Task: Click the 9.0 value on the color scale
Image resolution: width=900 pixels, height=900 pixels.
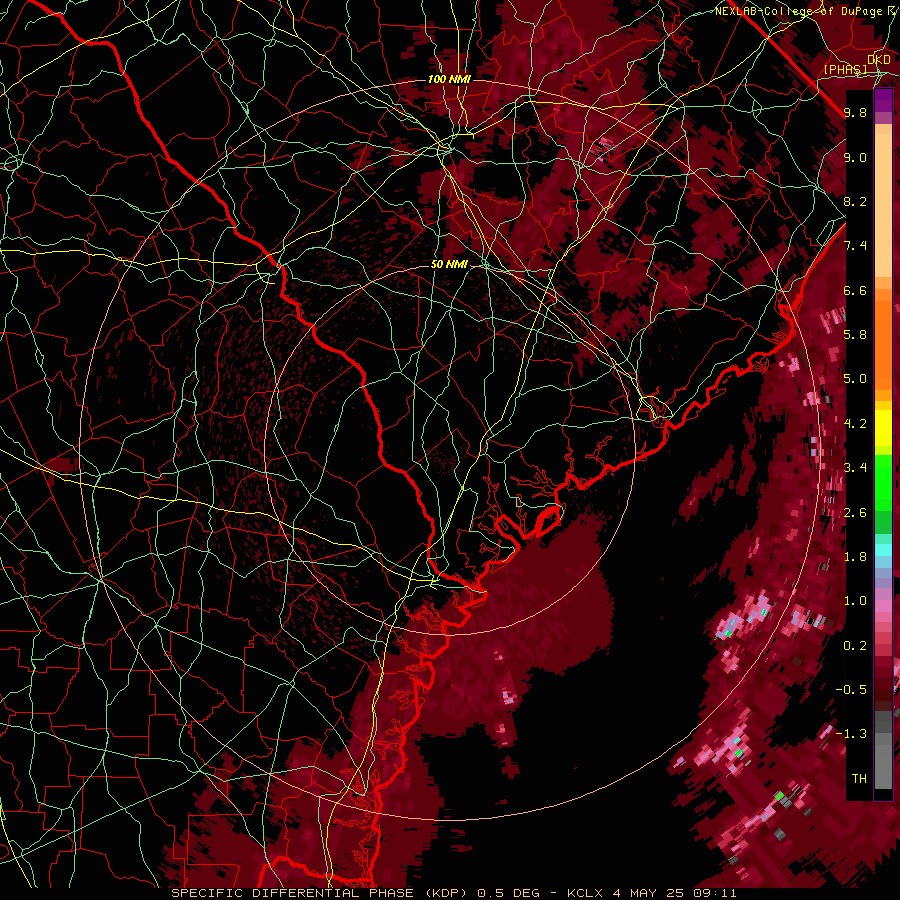Action: 855,157
